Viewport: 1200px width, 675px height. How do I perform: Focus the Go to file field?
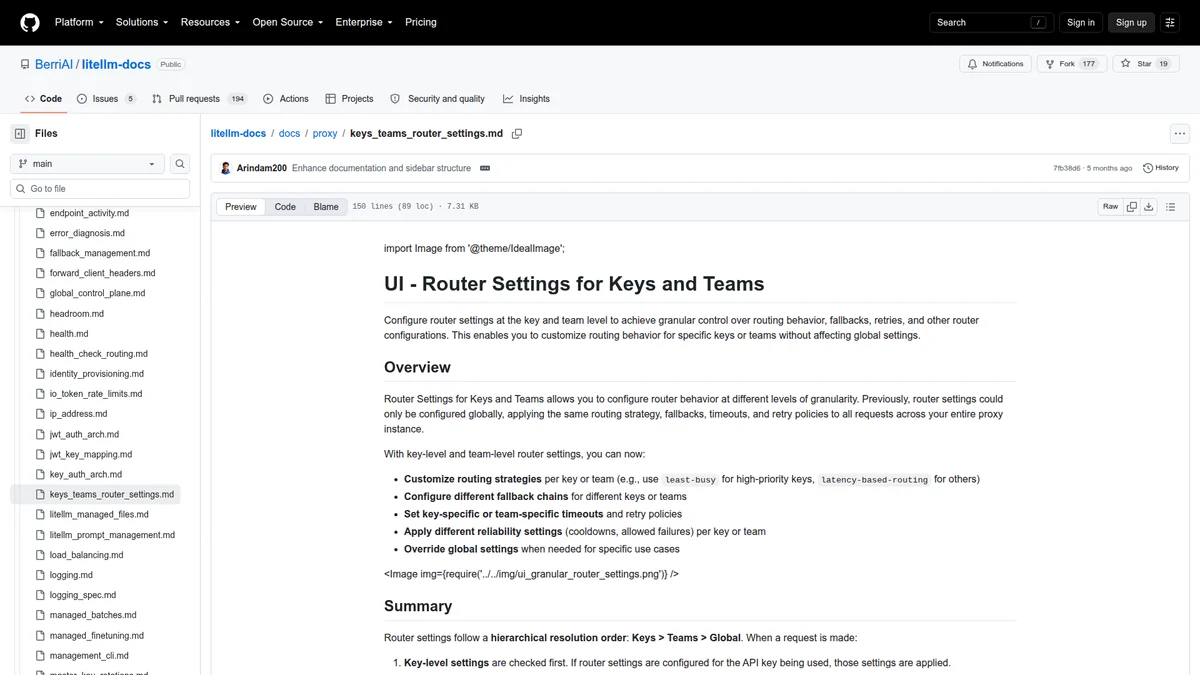click(100, 188)
